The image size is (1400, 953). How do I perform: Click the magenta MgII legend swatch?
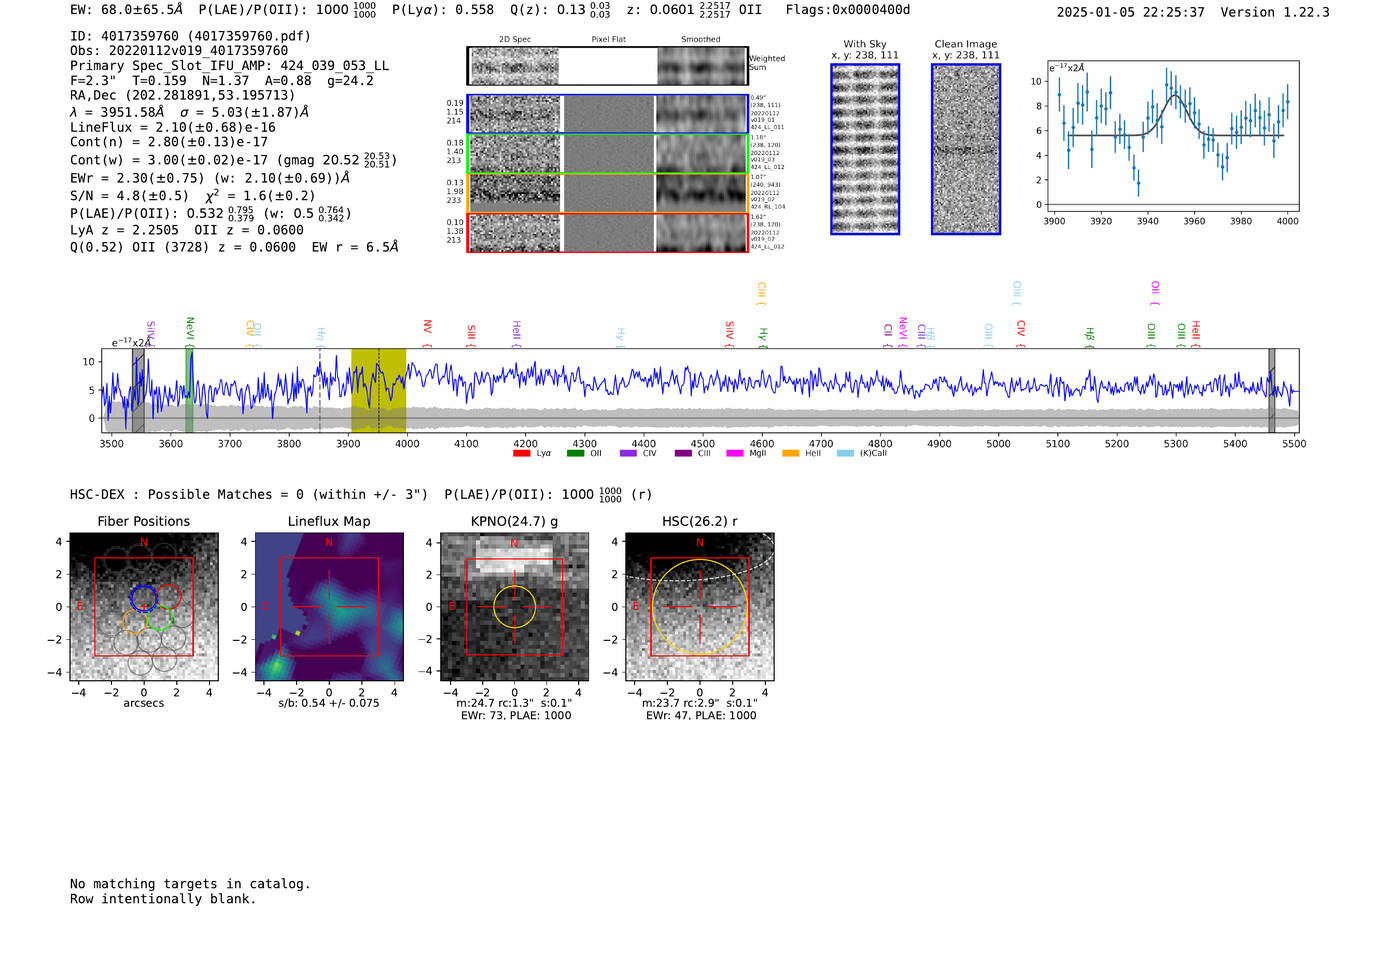coord(735,454)
